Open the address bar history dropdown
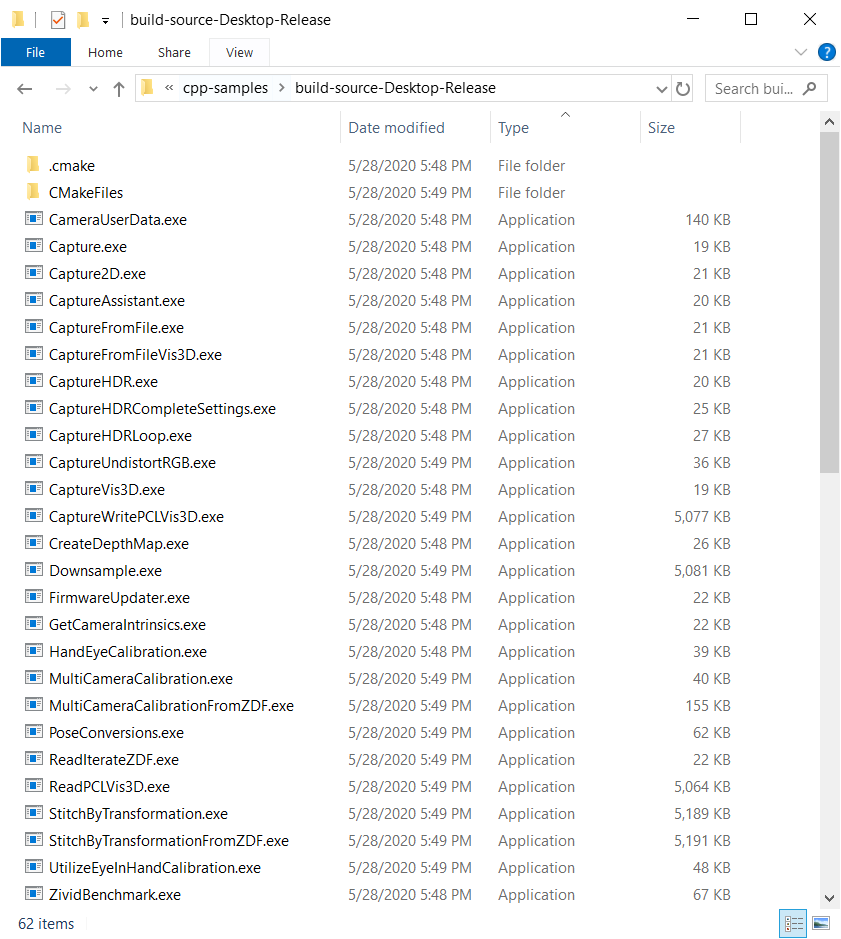Image resolution: width=841 pixels, height=939 pixels. click(x=661, y=89)
